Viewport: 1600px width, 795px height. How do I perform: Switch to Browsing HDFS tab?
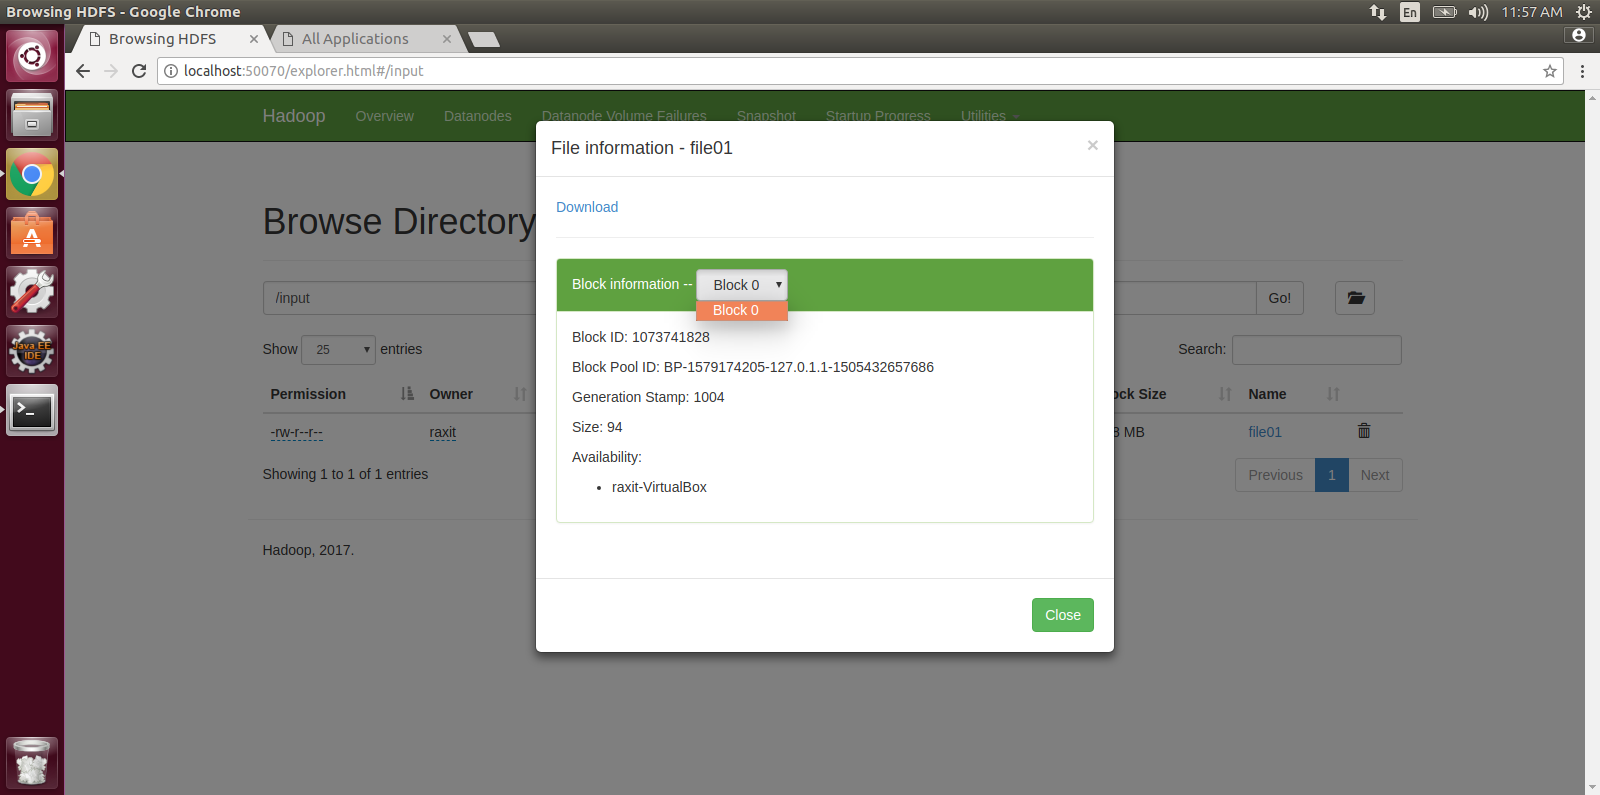[x=162, y=39]
